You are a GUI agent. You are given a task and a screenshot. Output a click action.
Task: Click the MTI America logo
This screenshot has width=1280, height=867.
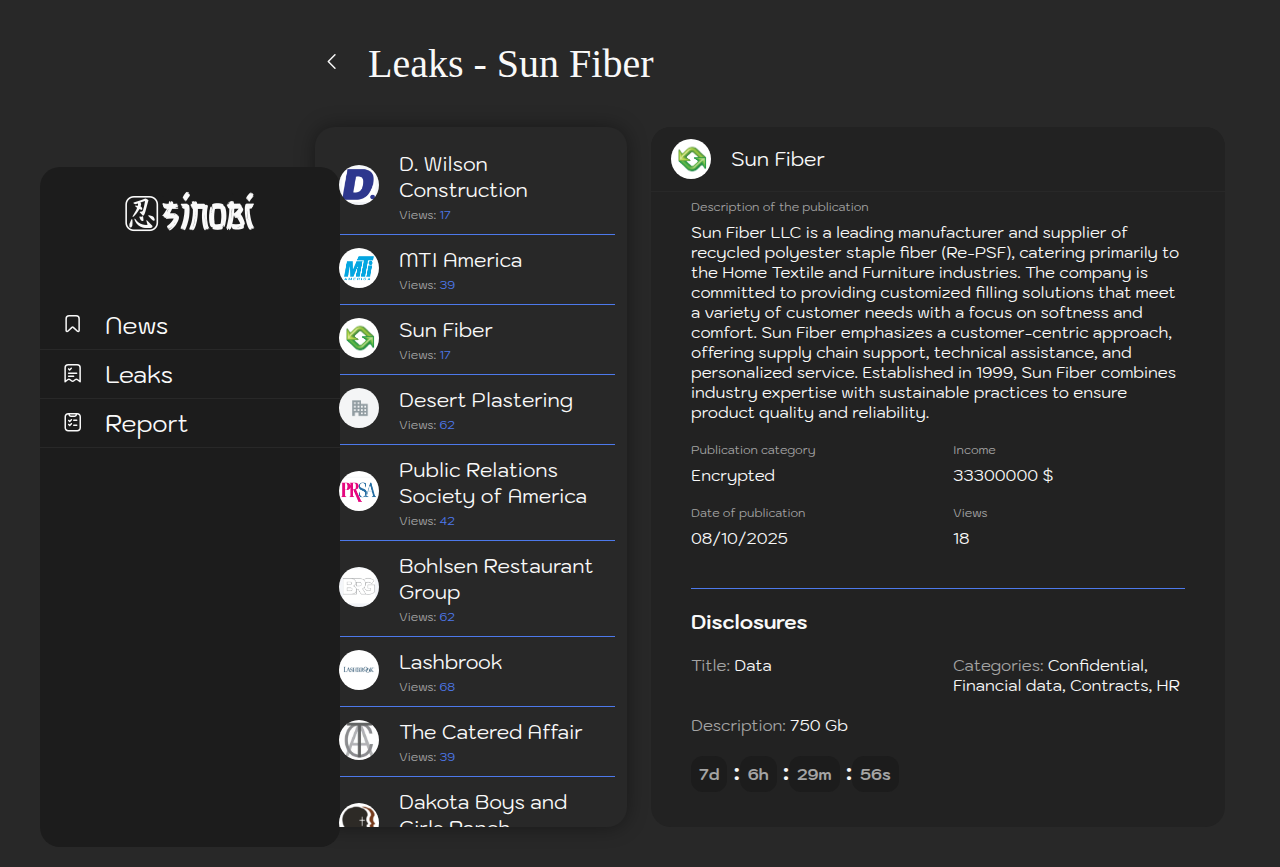tap(359, 268)
